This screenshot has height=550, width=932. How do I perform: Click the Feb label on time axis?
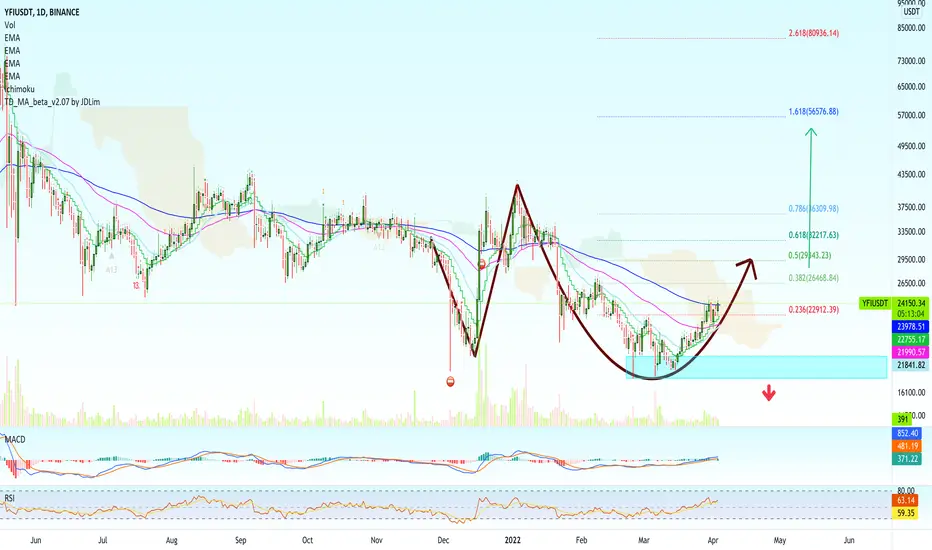[x=581, y=540]
